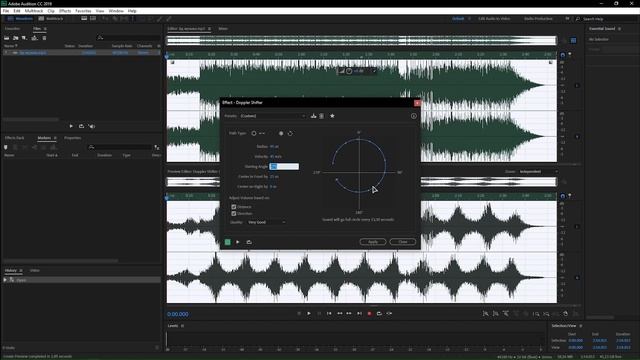This screenshot has height=360, width=640.
Task: Start playback in main transport
Action: click(309, 313)
